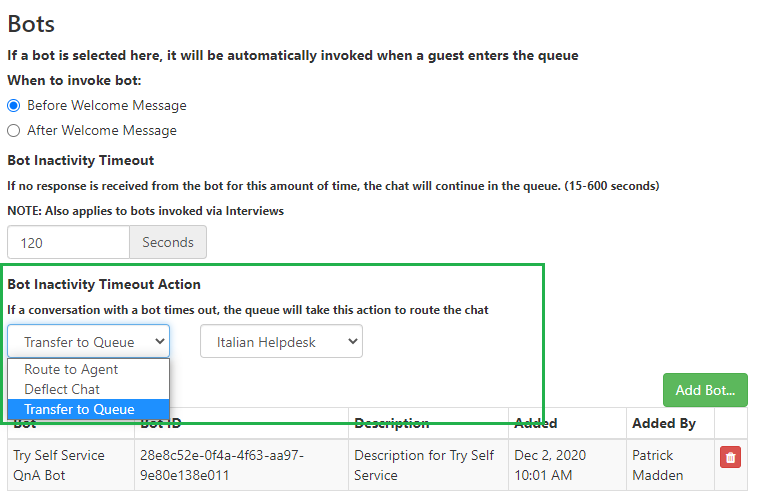Click the bot ID 28e8c52e cell
757x499 pixels.
click(x=222, y=465)
